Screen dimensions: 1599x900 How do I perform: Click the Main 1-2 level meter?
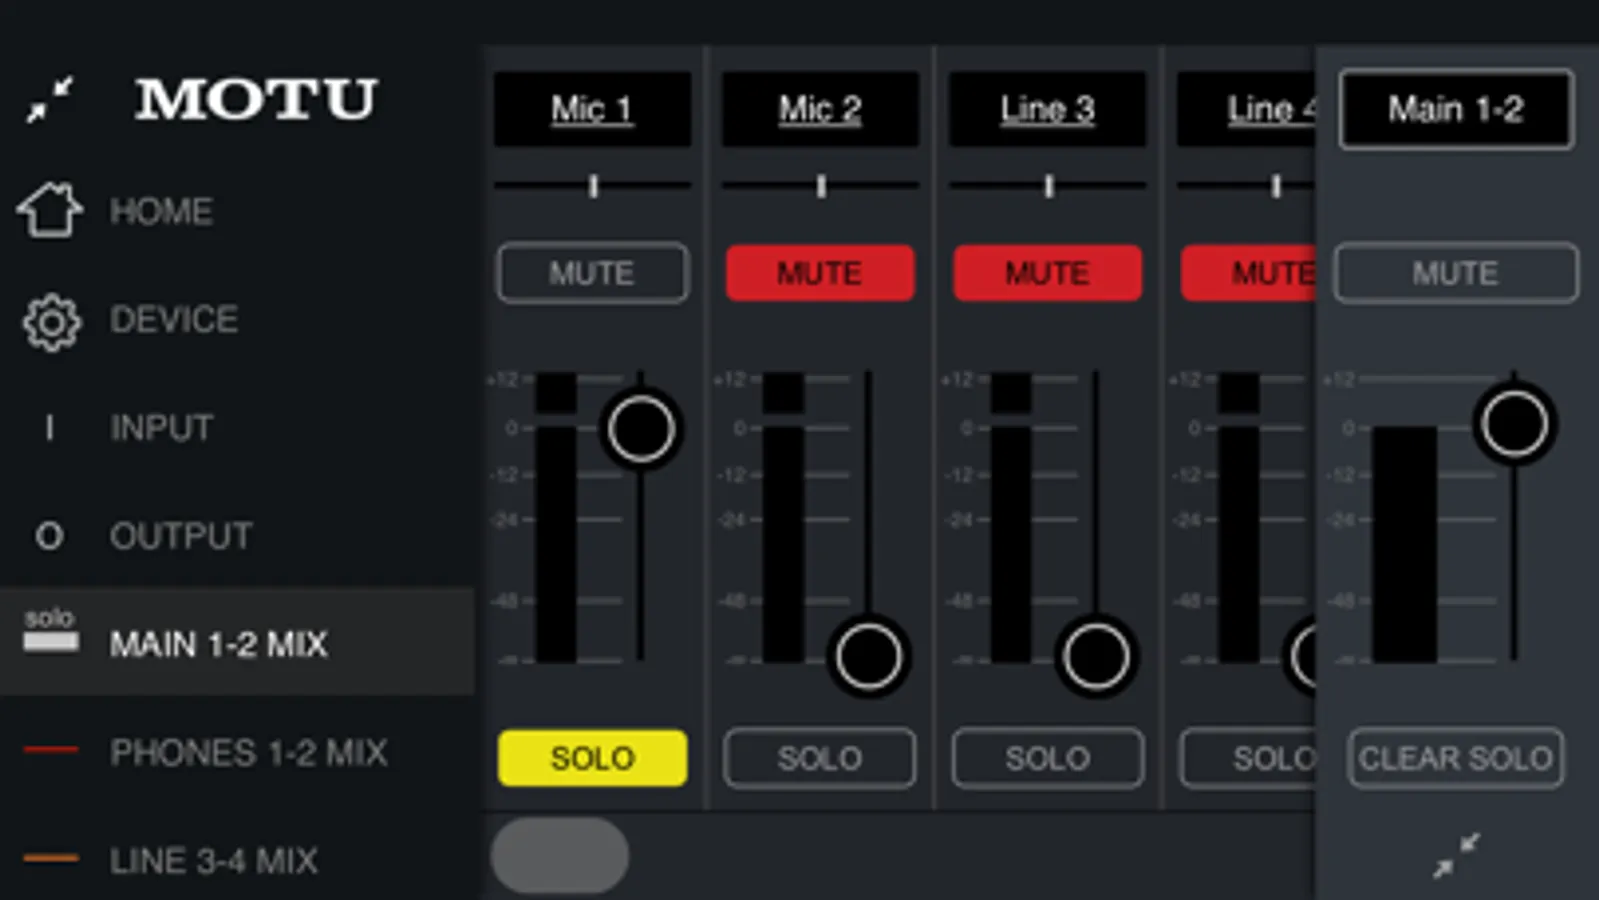1404,544
